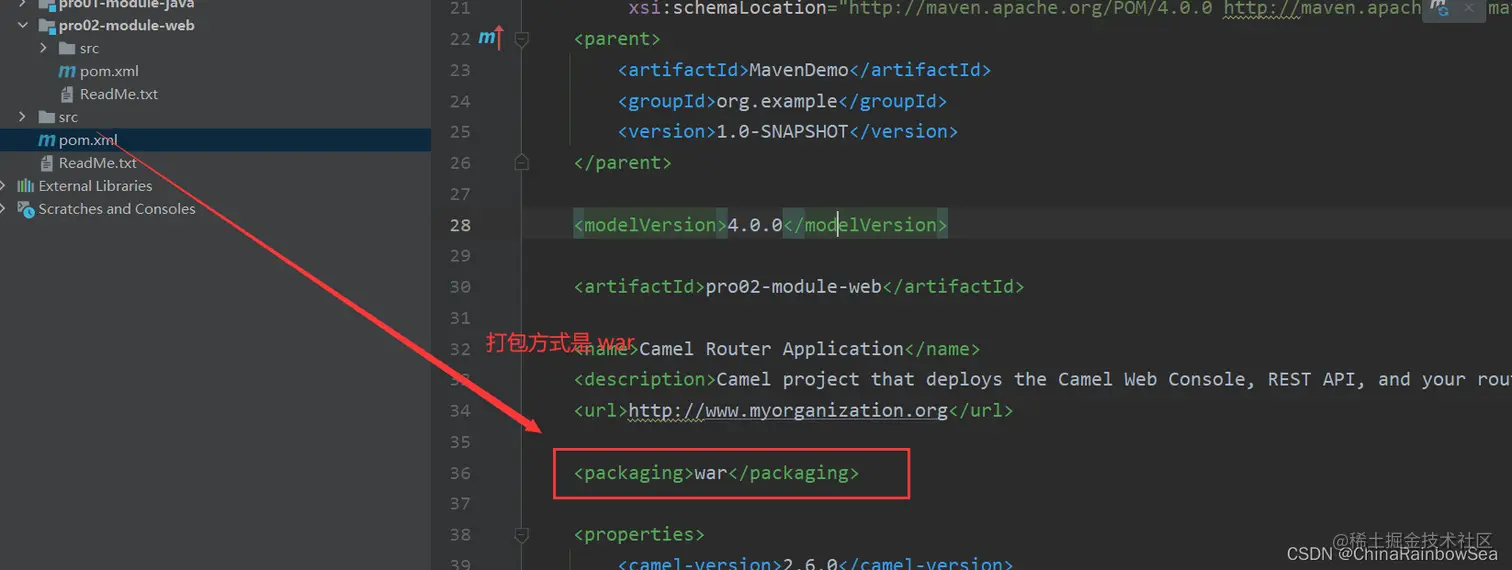Click the 1.0-SNAPSHOT version value
This screenshot has height=570, width=1512.
(x=782, y=131)
